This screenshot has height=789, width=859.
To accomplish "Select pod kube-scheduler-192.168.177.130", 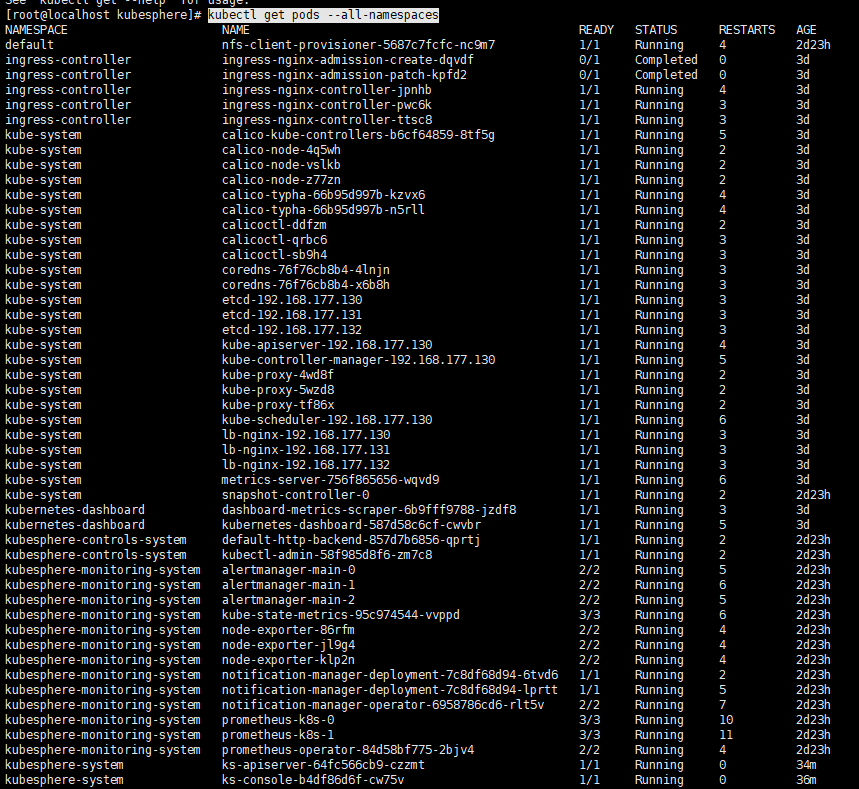I will click(327, 420).
